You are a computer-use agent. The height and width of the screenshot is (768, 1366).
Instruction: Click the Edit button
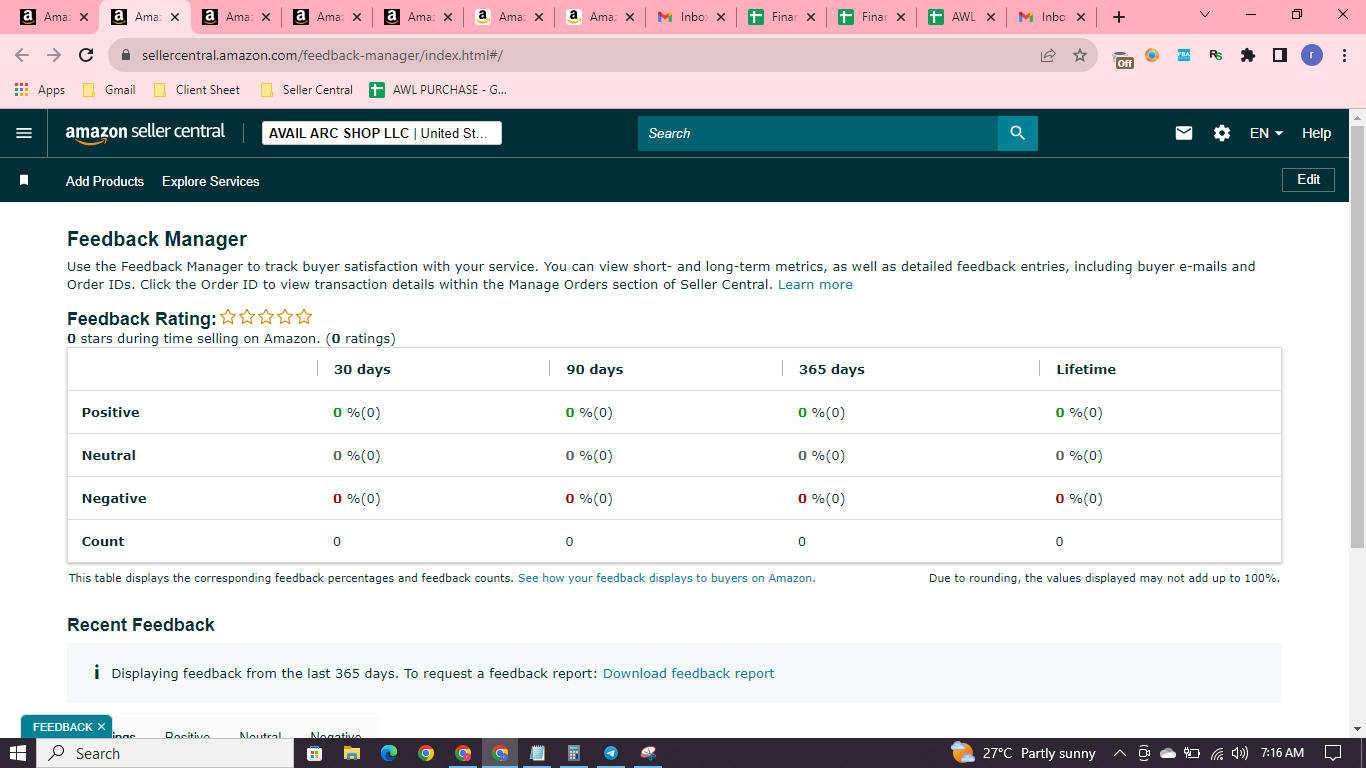click(x=1309, y=180)
